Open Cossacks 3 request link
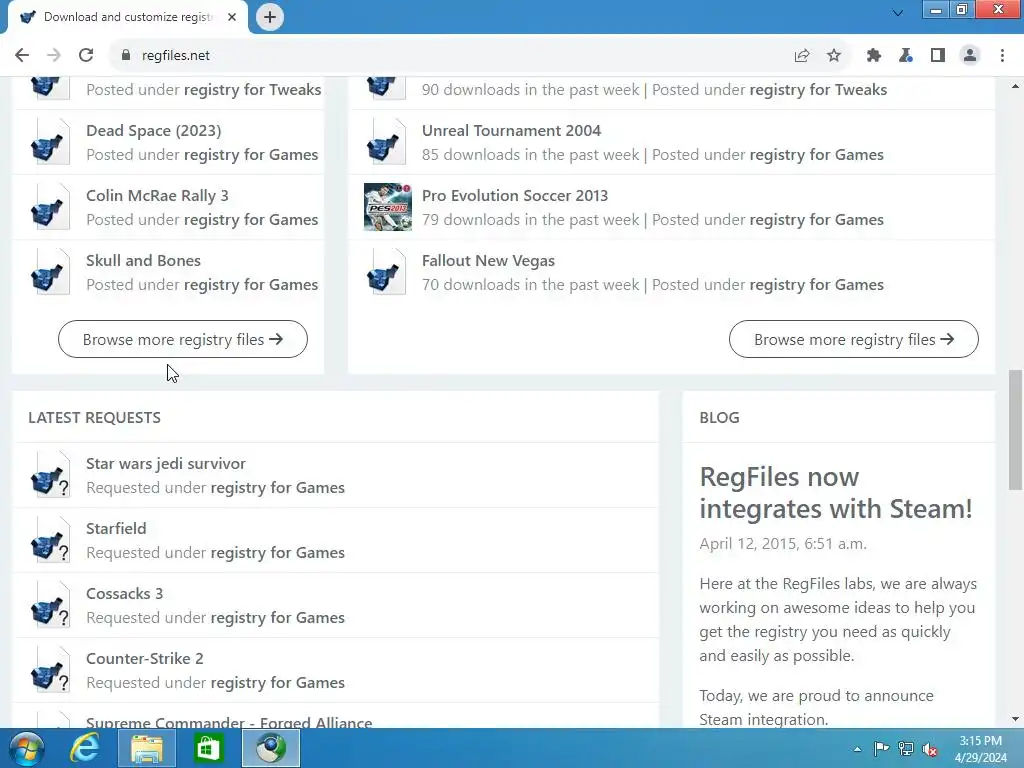 click(125, 594)
